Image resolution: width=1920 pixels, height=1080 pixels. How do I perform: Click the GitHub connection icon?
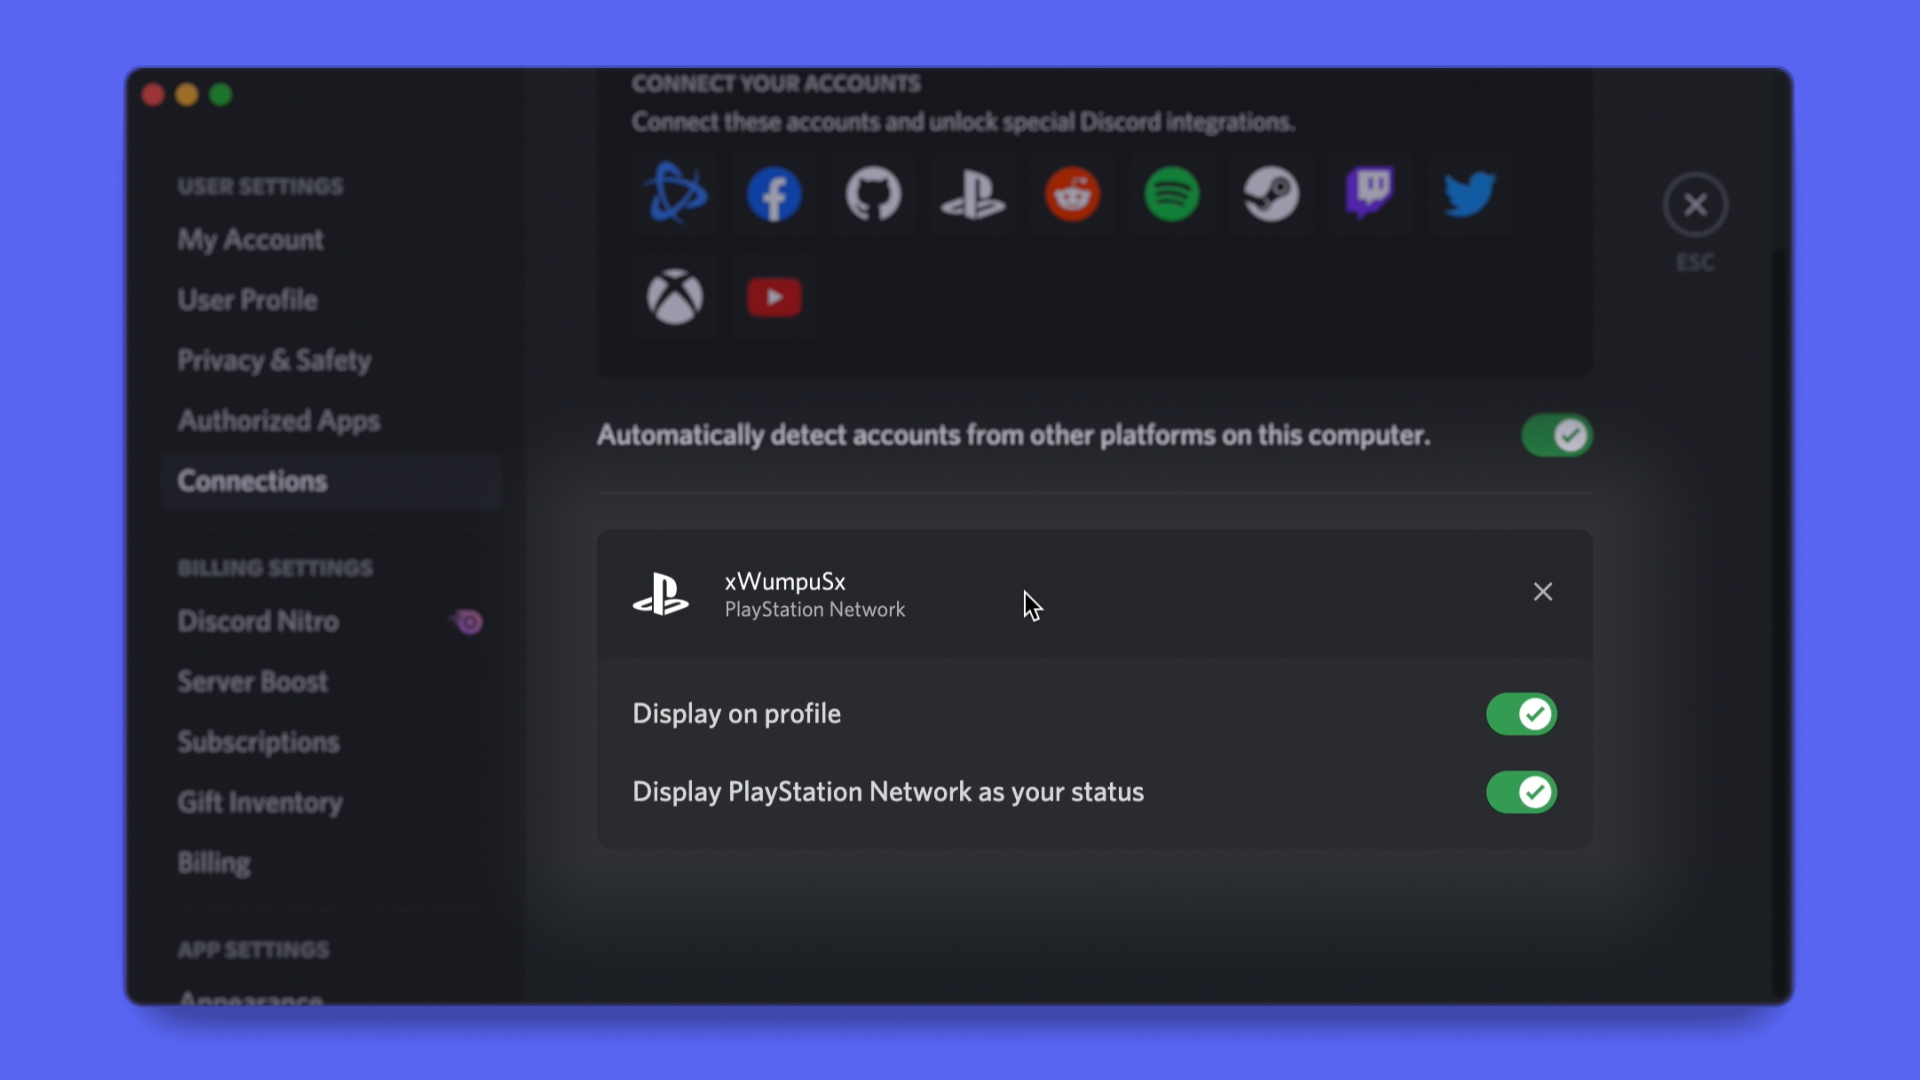coord(873,195)
